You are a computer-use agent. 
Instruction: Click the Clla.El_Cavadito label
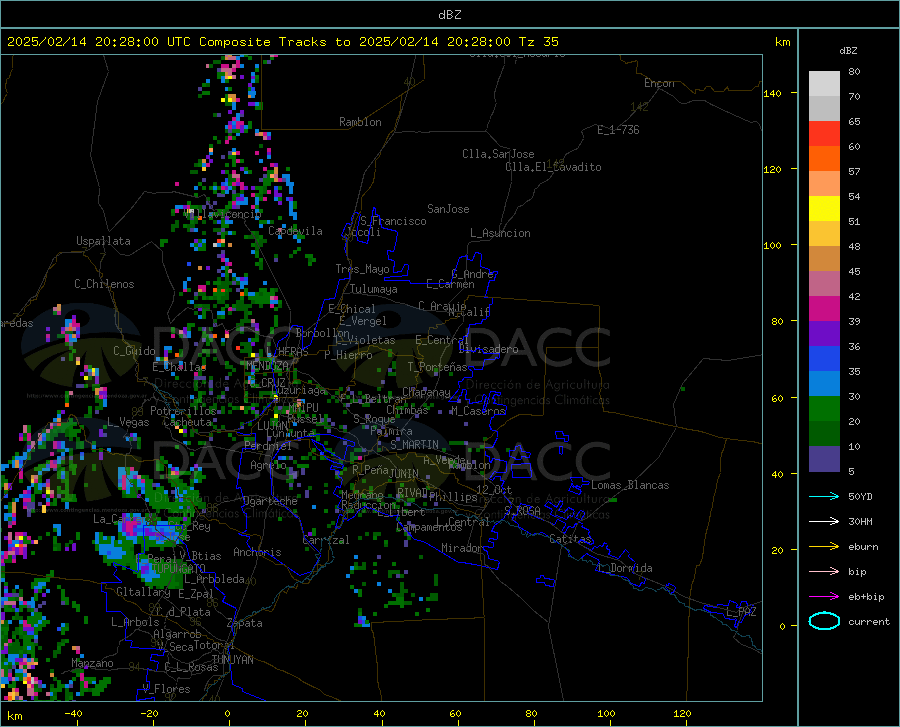(553, 167)
